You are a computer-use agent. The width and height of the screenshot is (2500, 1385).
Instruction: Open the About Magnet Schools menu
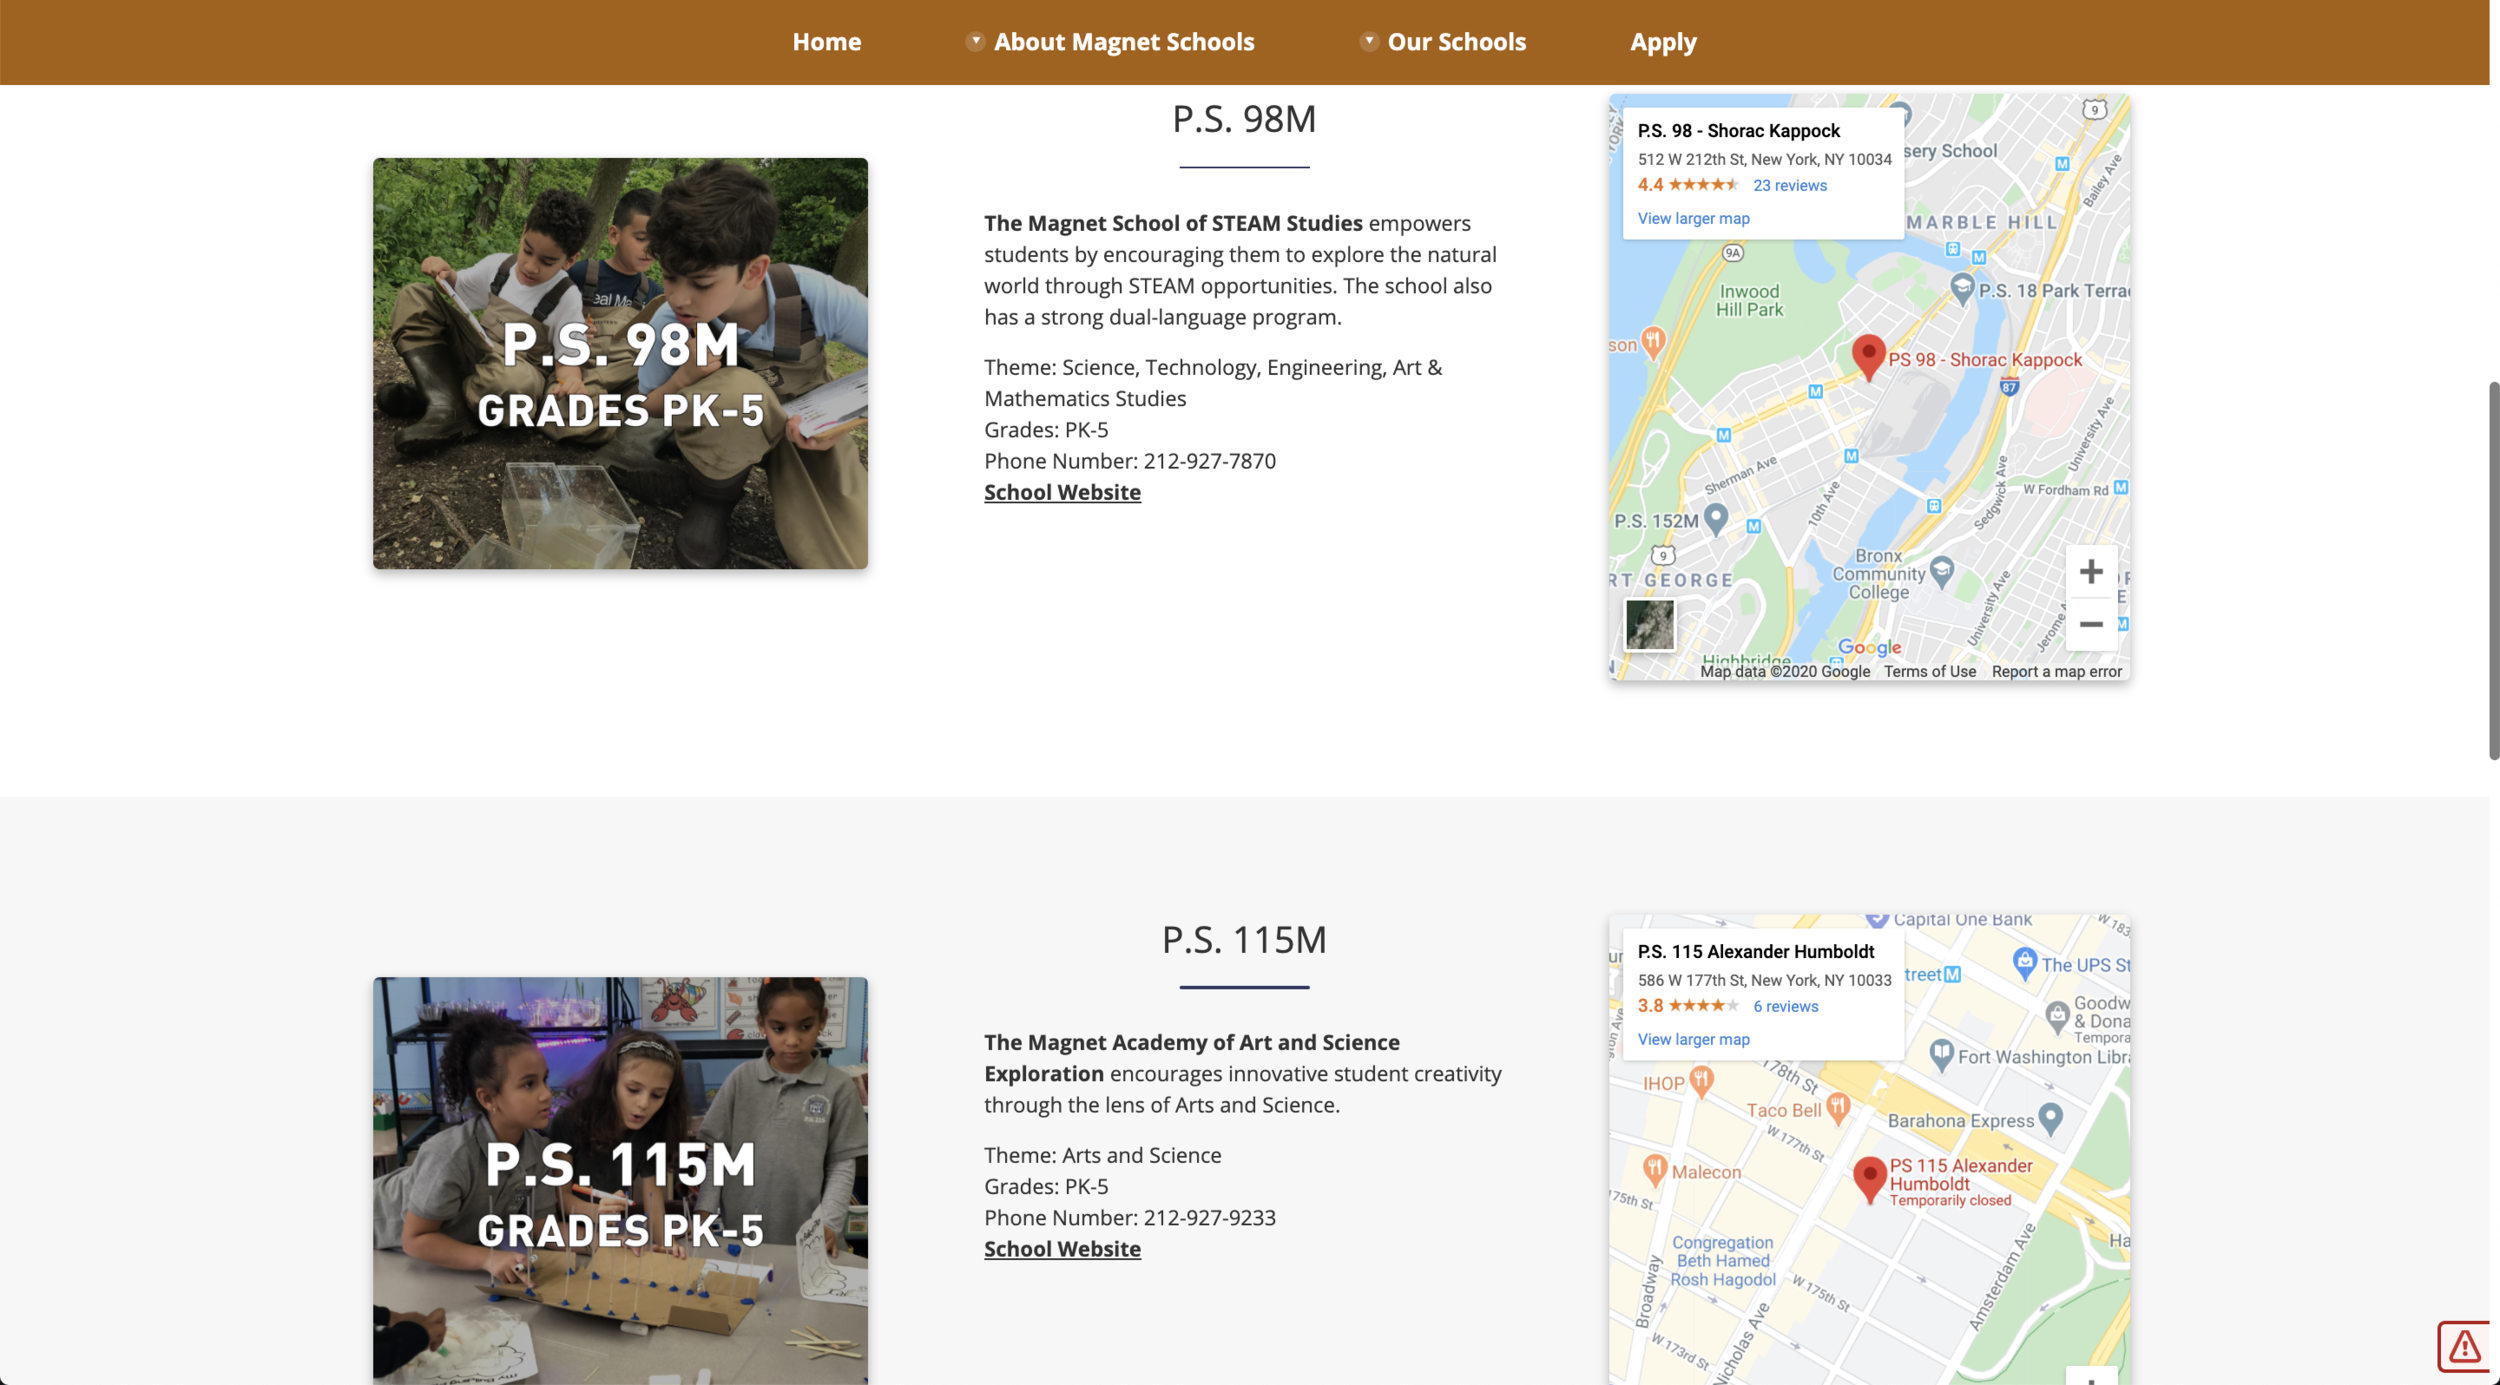click(1123, 42)
